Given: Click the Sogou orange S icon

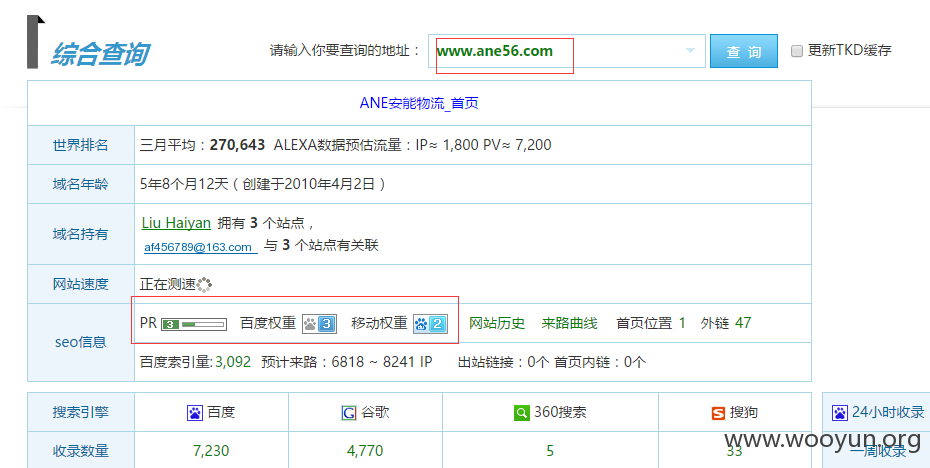Looking at the screenshot, I should coord(718,413).
